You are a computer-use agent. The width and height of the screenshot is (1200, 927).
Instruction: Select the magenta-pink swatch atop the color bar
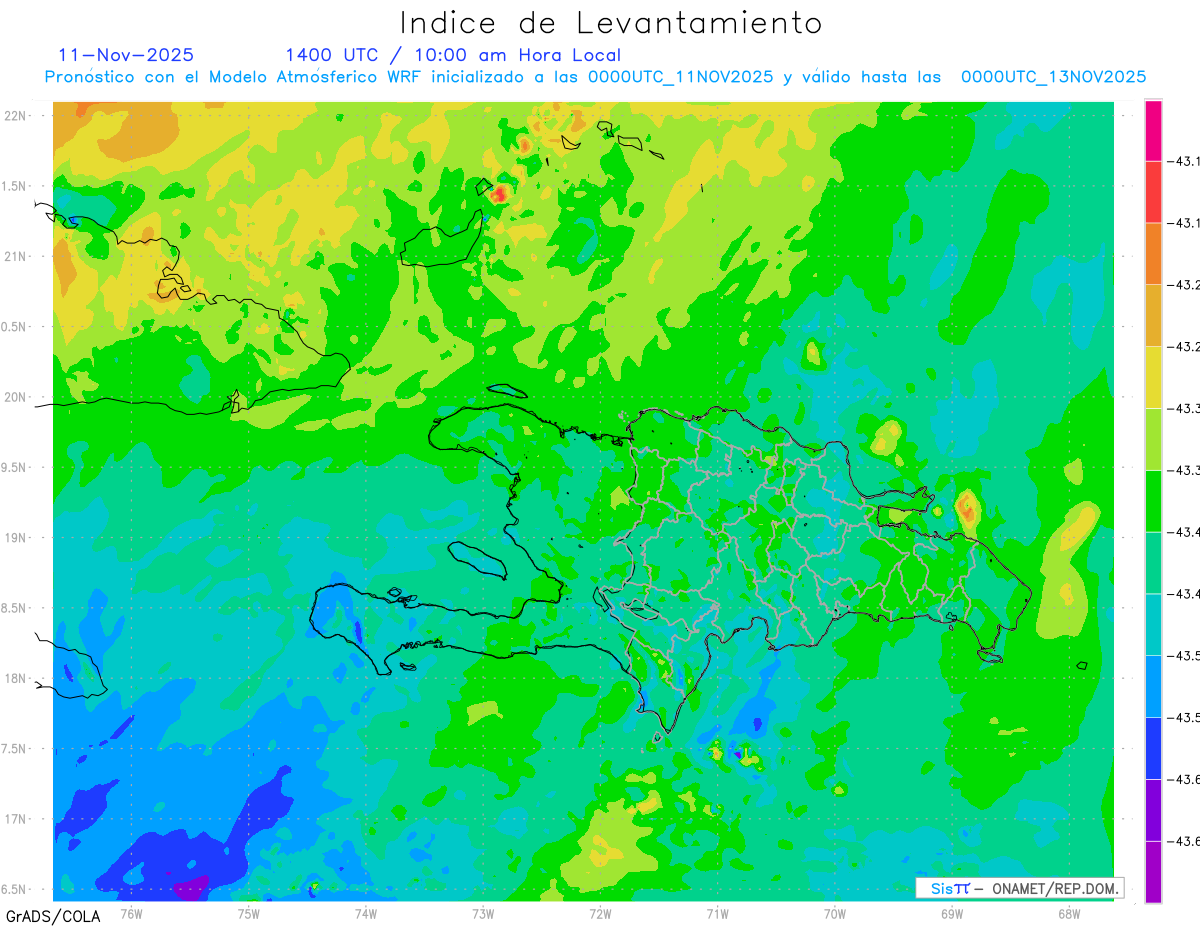(1153, 130)
